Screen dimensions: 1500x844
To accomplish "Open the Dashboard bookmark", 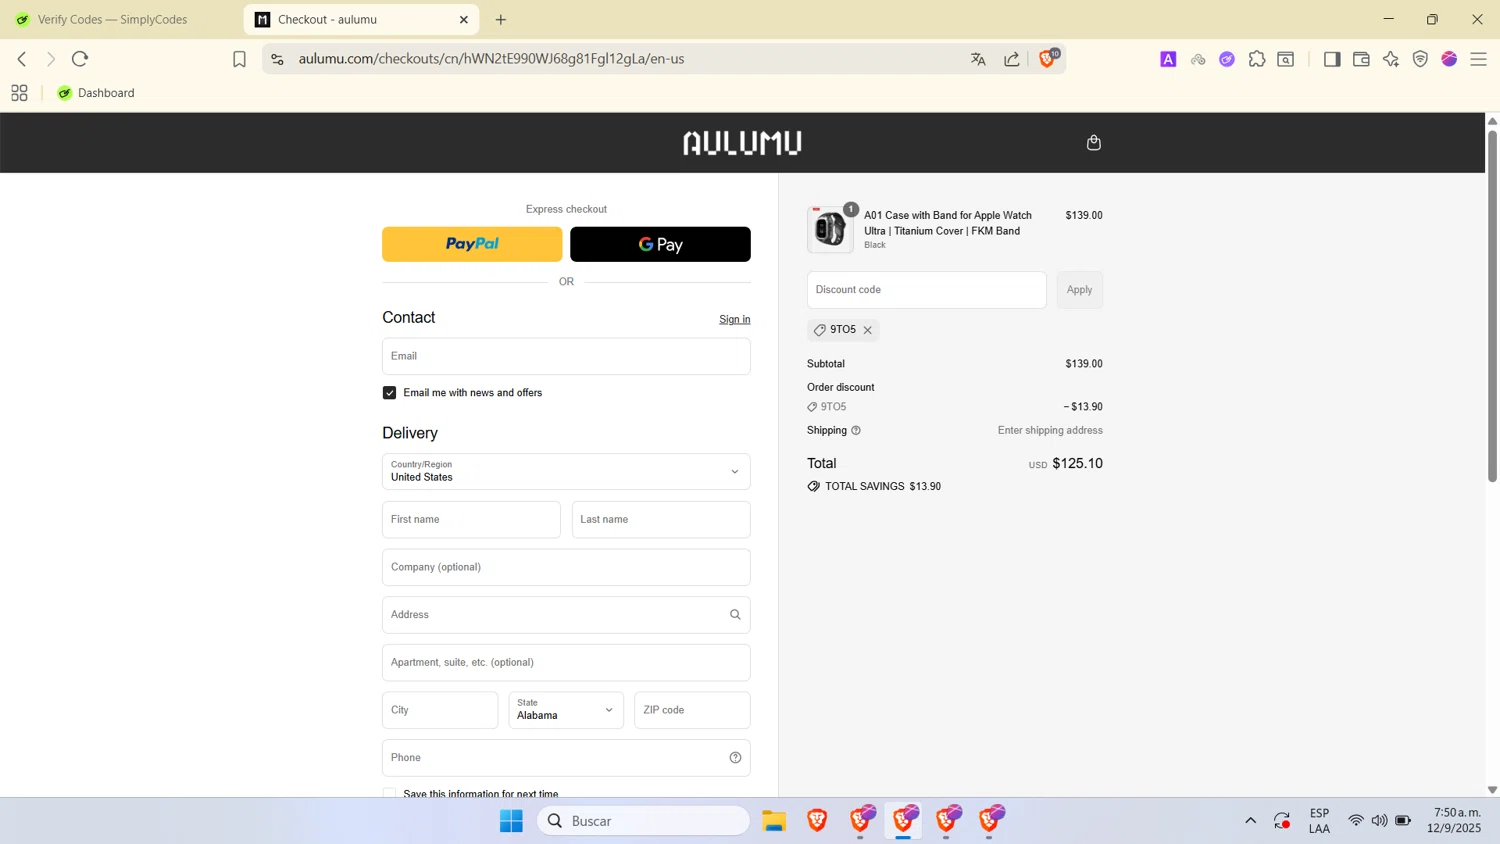I will [96, 93].
